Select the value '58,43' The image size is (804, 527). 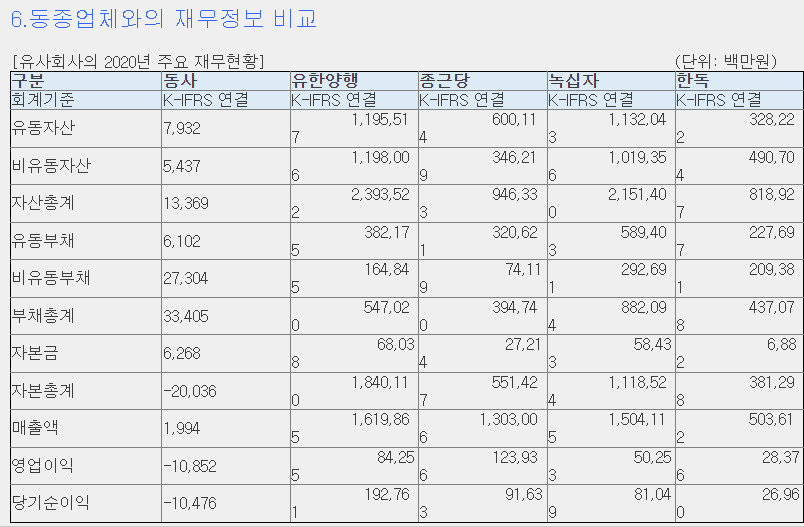tap(652, 344)
